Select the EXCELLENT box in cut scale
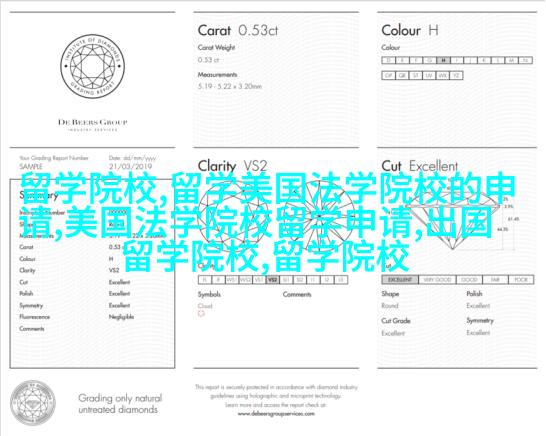Image resolution: width=546 pixels, height=436 pixels. pos(400,280)
